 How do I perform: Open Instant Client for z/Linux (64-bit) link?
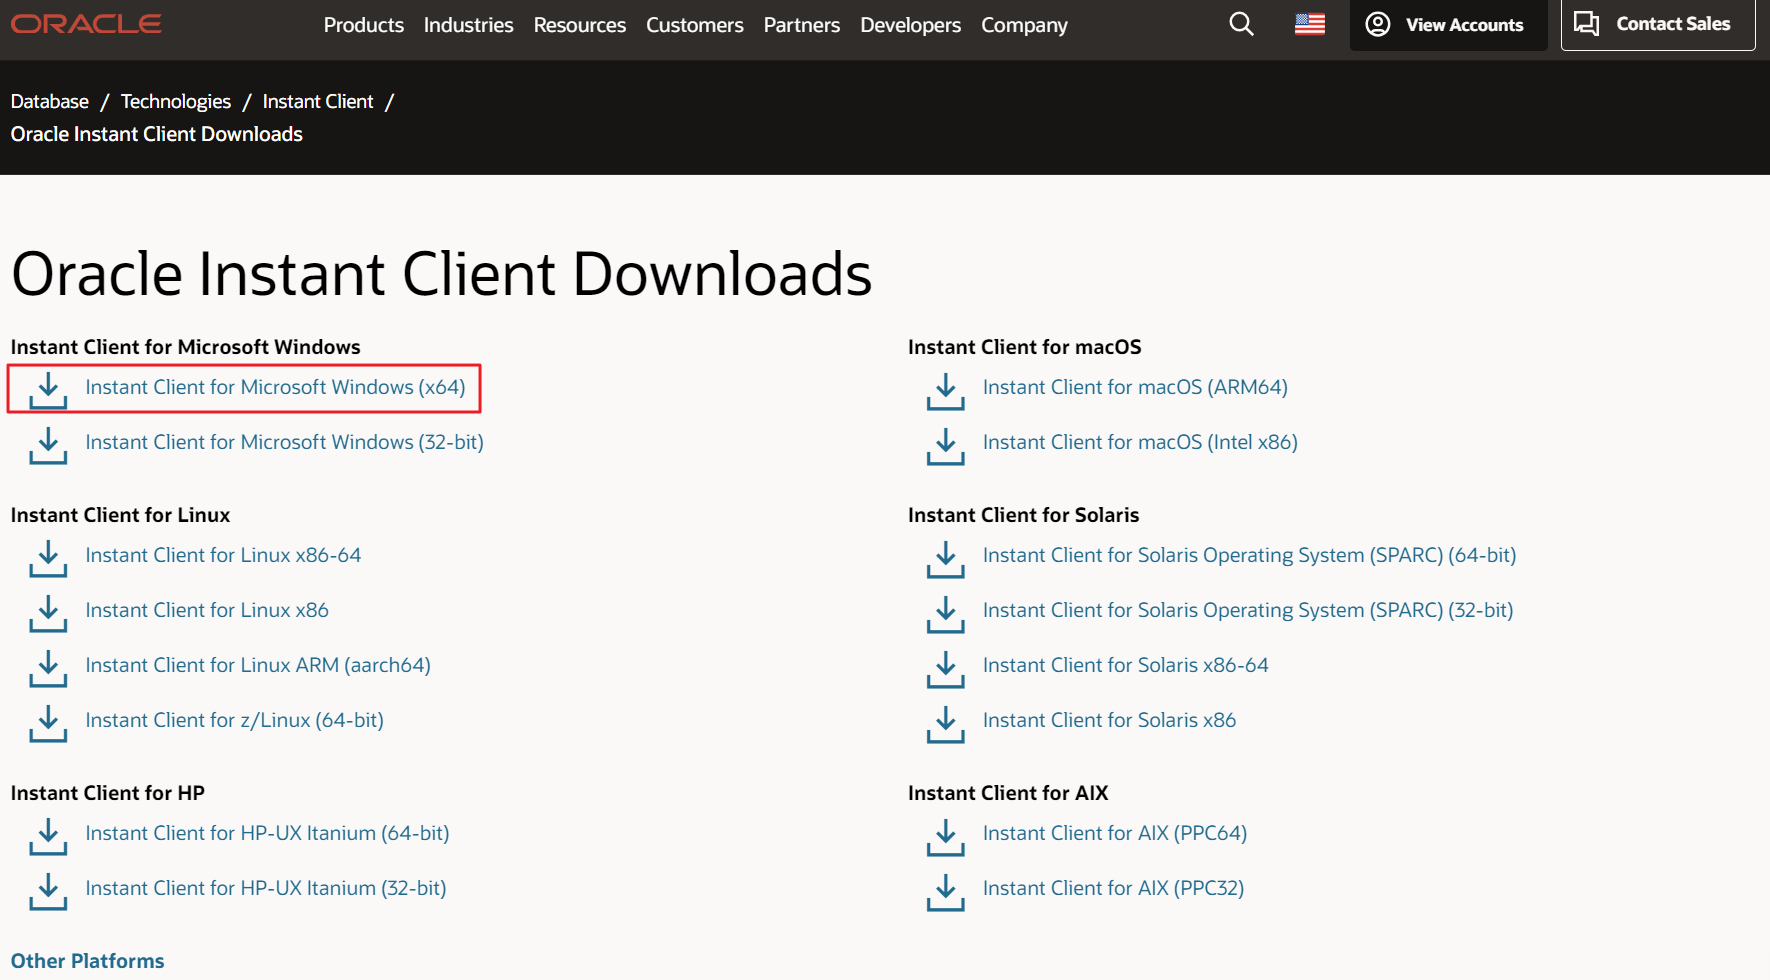[235, 720]
